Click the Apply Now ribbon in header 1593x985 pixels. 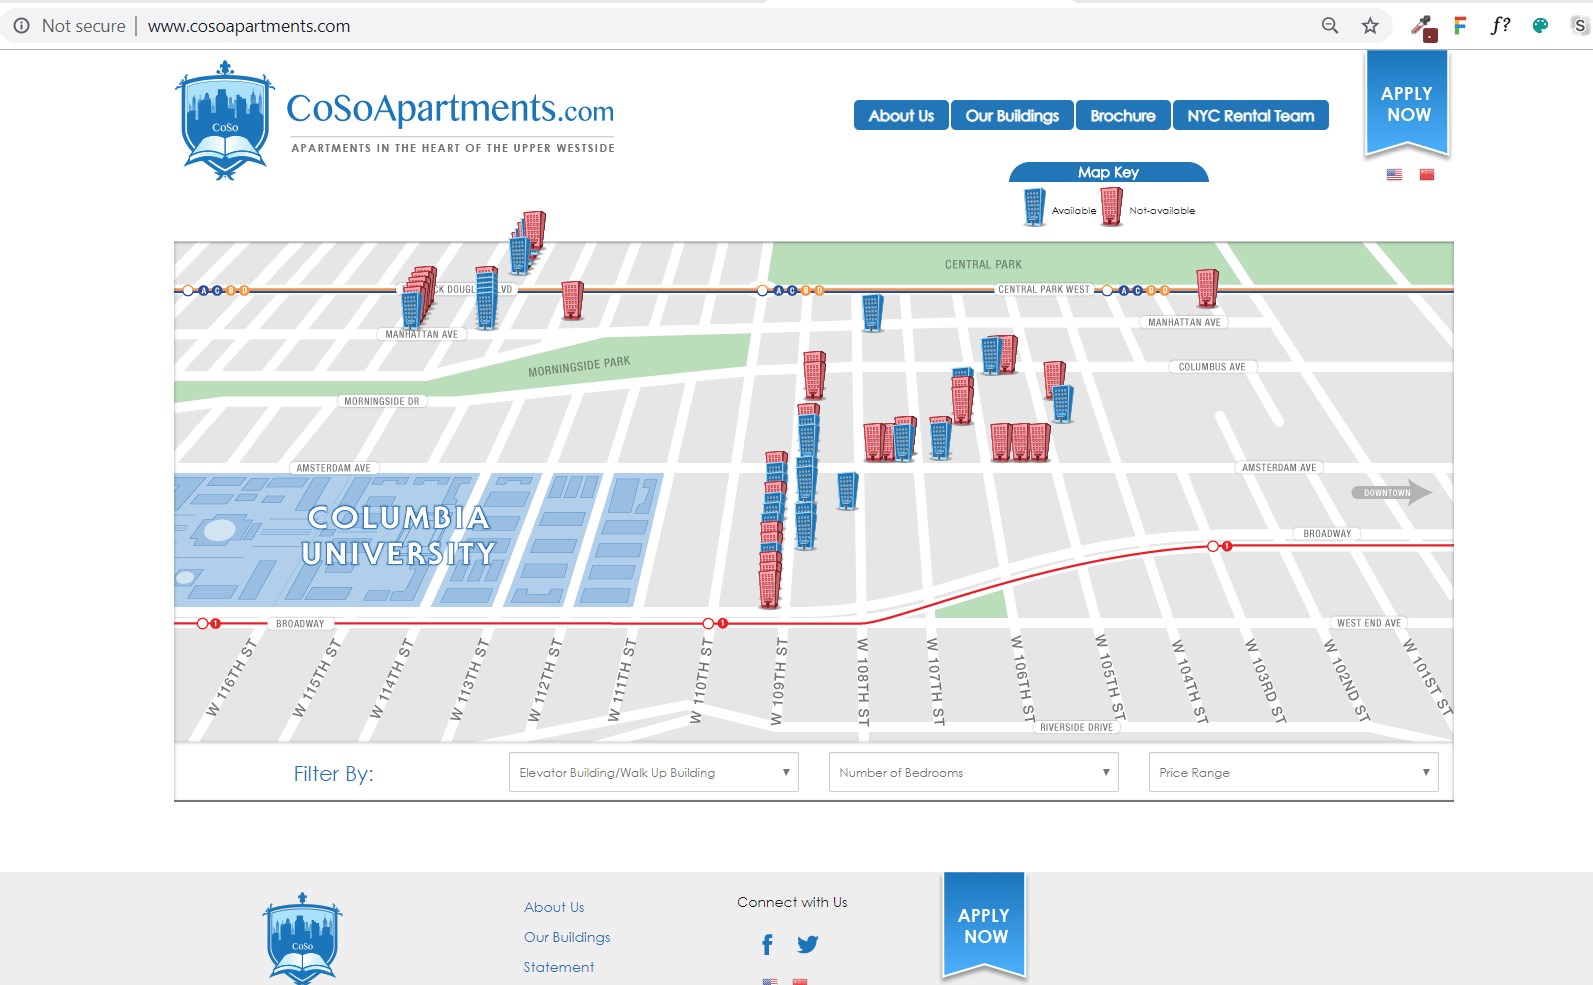1407,104
